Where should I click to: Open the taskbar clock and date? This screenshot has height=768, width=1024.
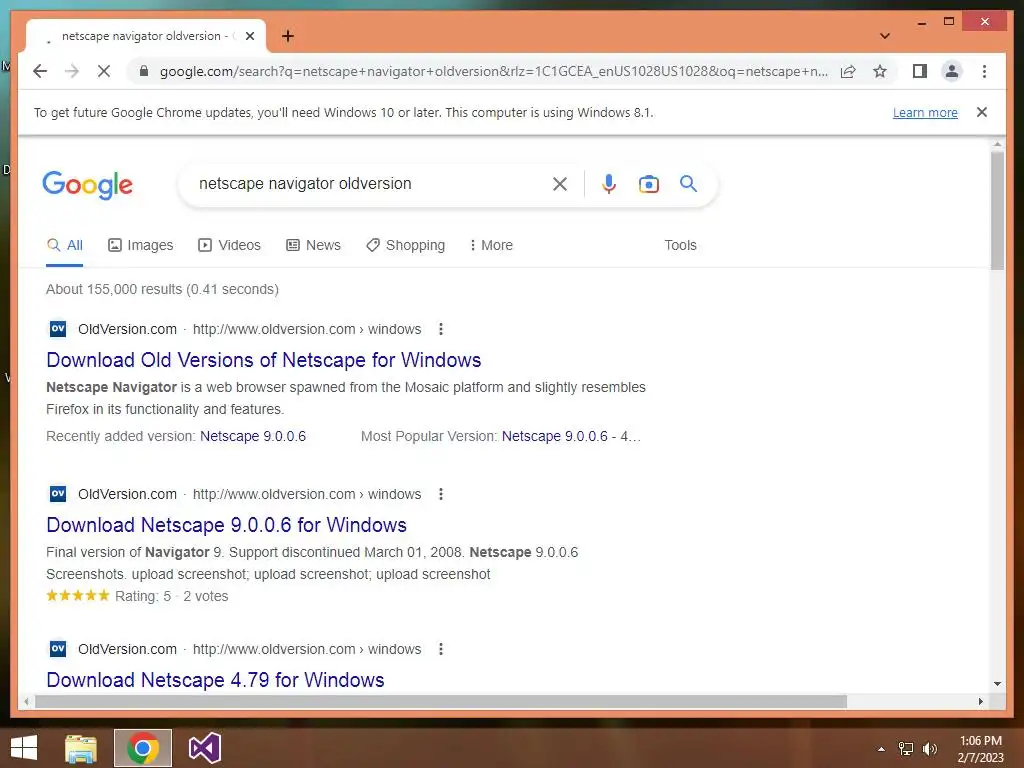[980, 749]
